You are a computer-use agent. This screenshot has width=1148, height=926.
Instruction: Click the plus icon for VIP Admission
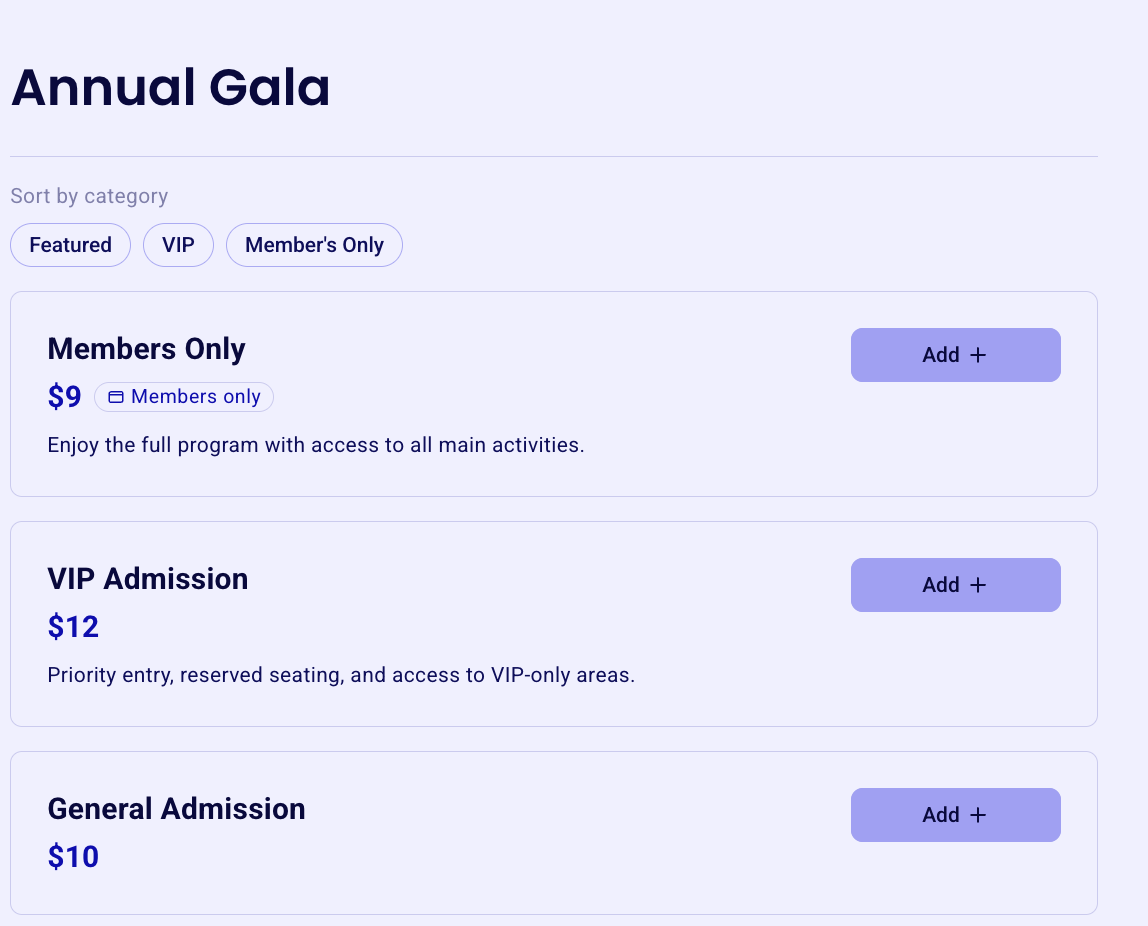point(977,585)
